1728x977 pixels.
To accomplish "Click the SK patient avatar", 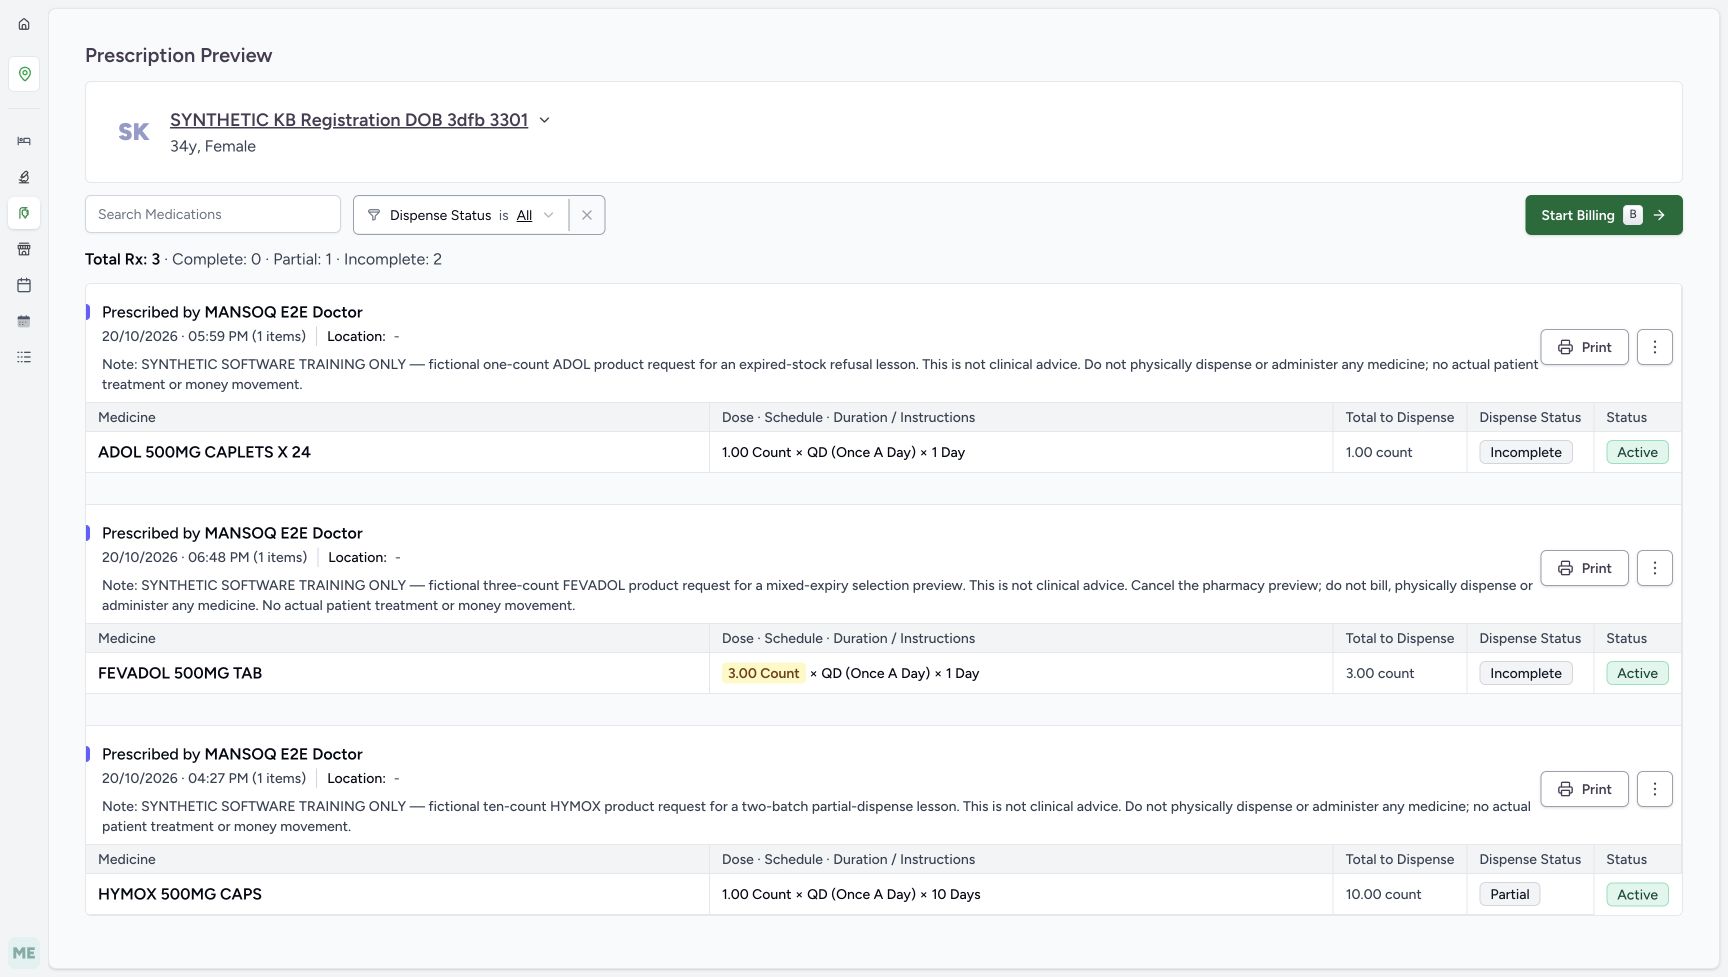I will pyautogui.click(x=134, y=132).
